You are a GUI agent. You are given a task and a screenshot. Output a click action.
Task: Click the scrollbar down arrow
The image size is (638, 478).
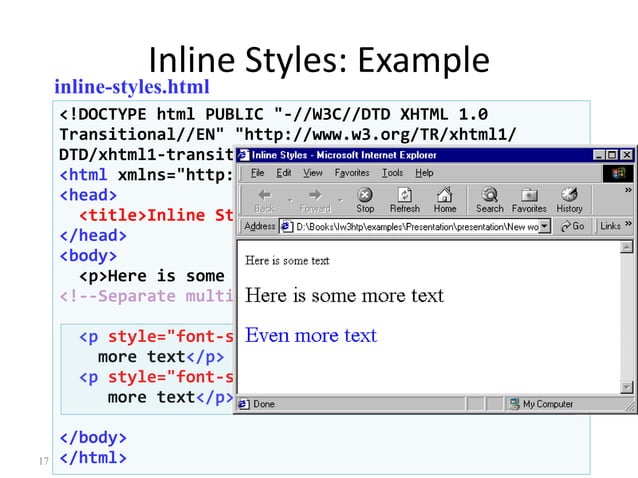(627, 388)
